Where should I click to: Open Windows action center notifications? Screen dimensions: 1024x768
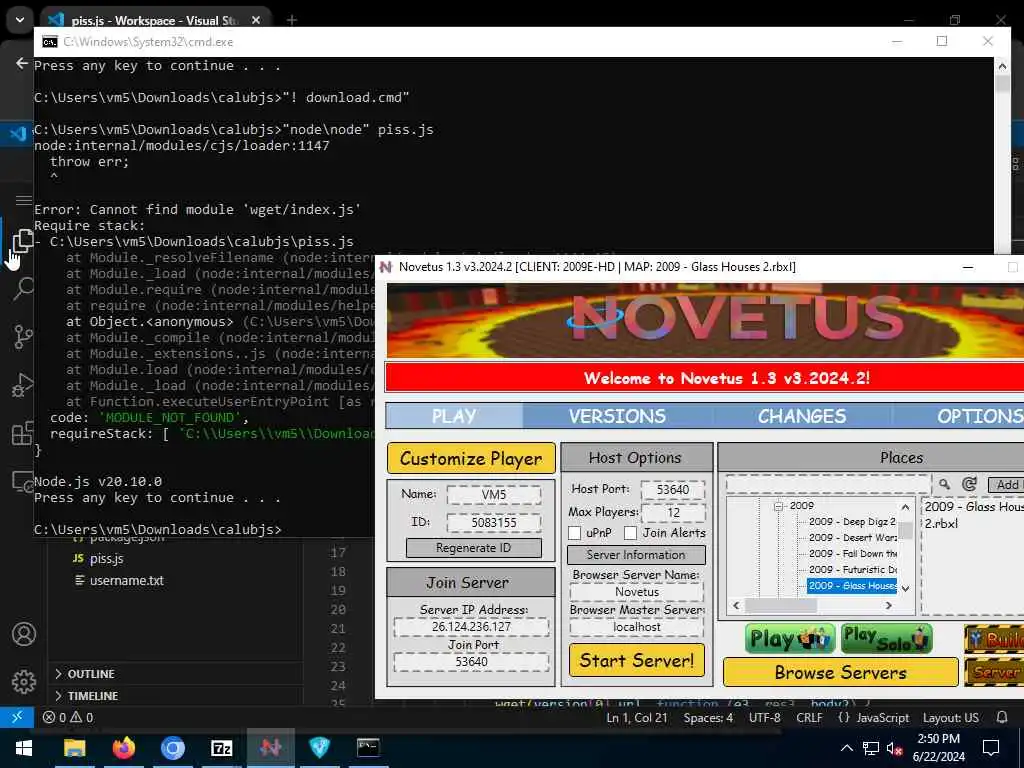click(991, 748)
